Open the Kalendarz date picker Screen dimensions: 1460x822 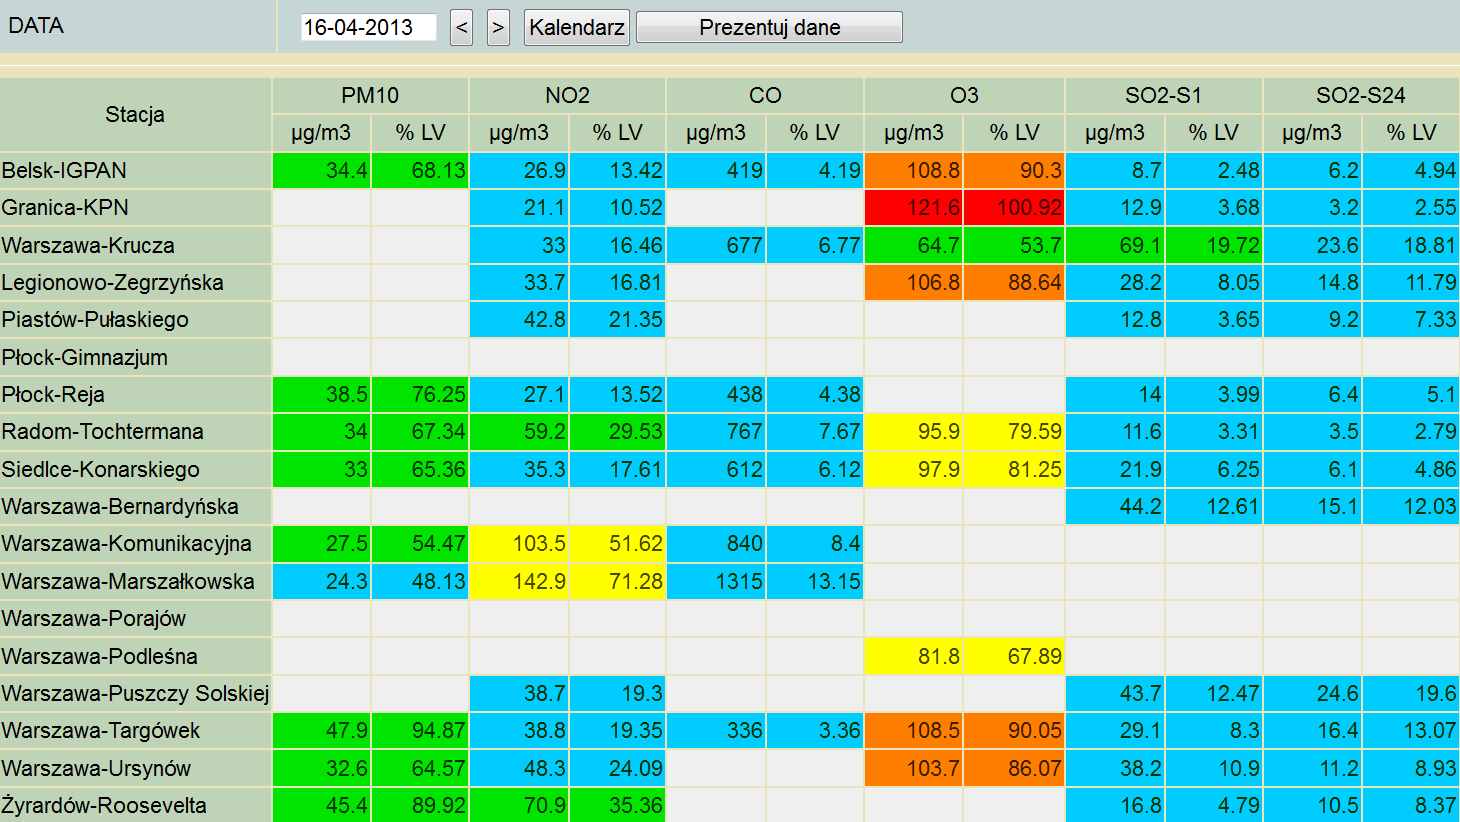577,27
